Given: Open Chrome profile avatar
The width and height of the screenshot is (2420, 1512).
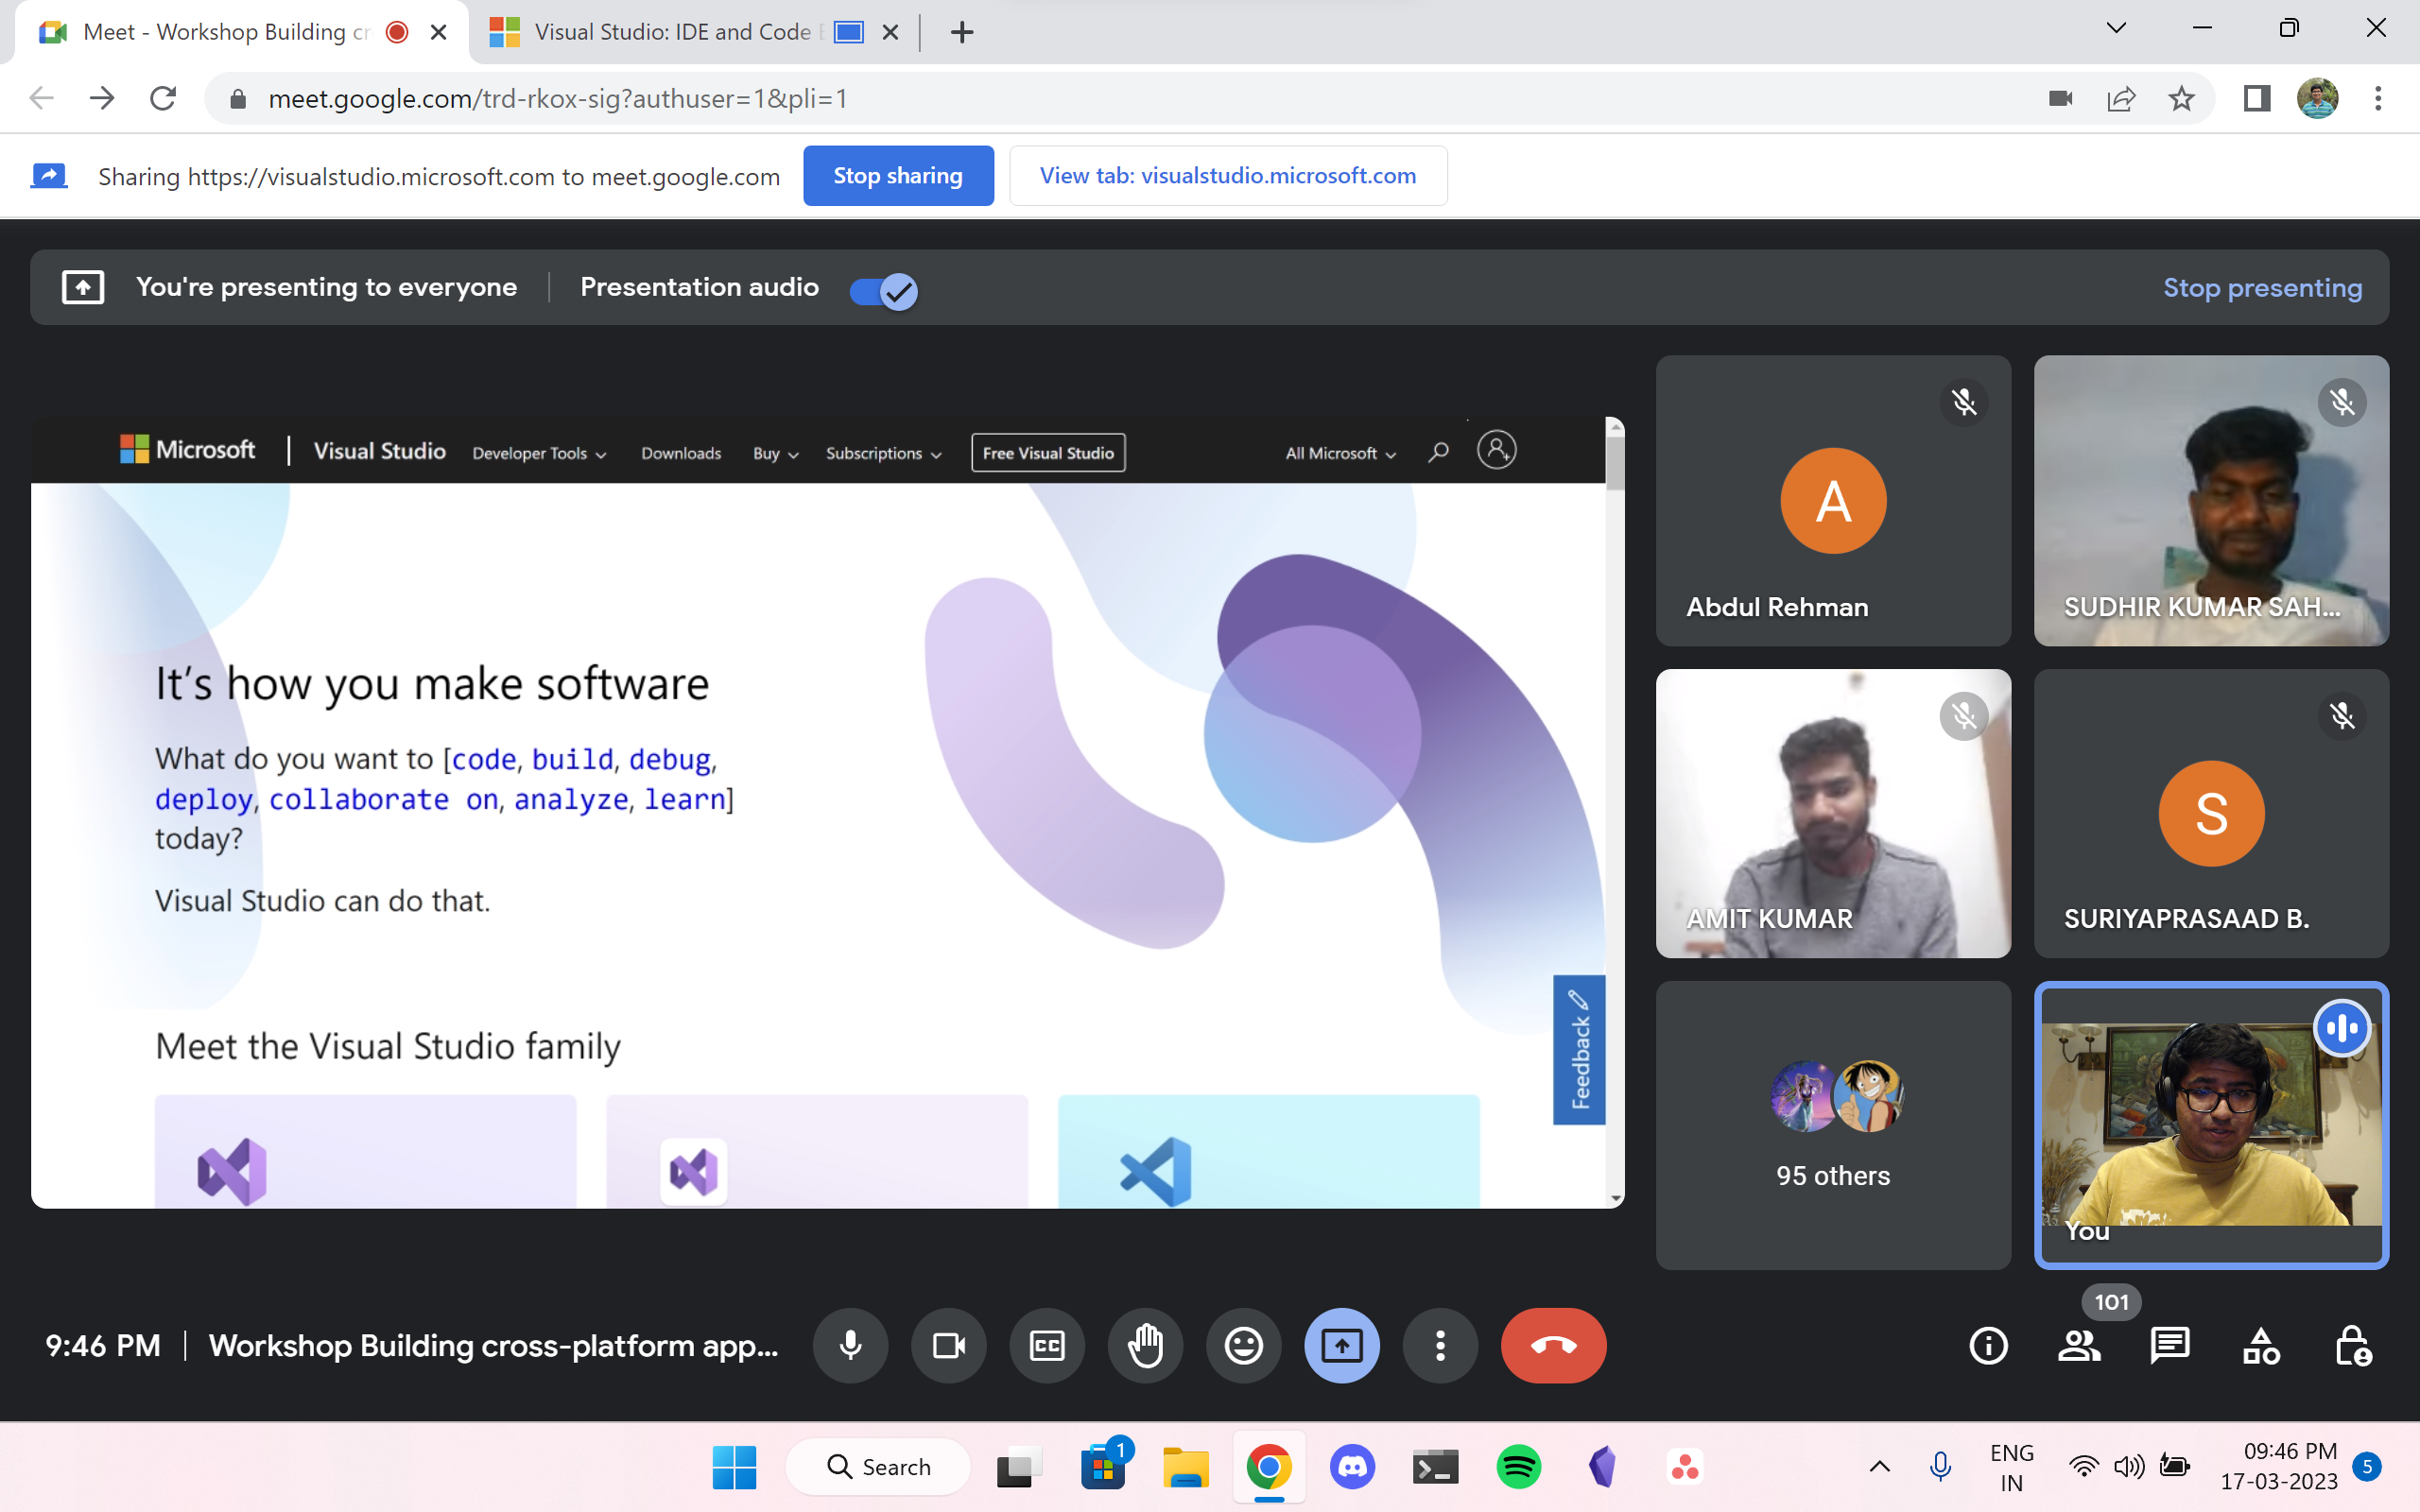Looking at the screenshot, I should [2318, 98].
